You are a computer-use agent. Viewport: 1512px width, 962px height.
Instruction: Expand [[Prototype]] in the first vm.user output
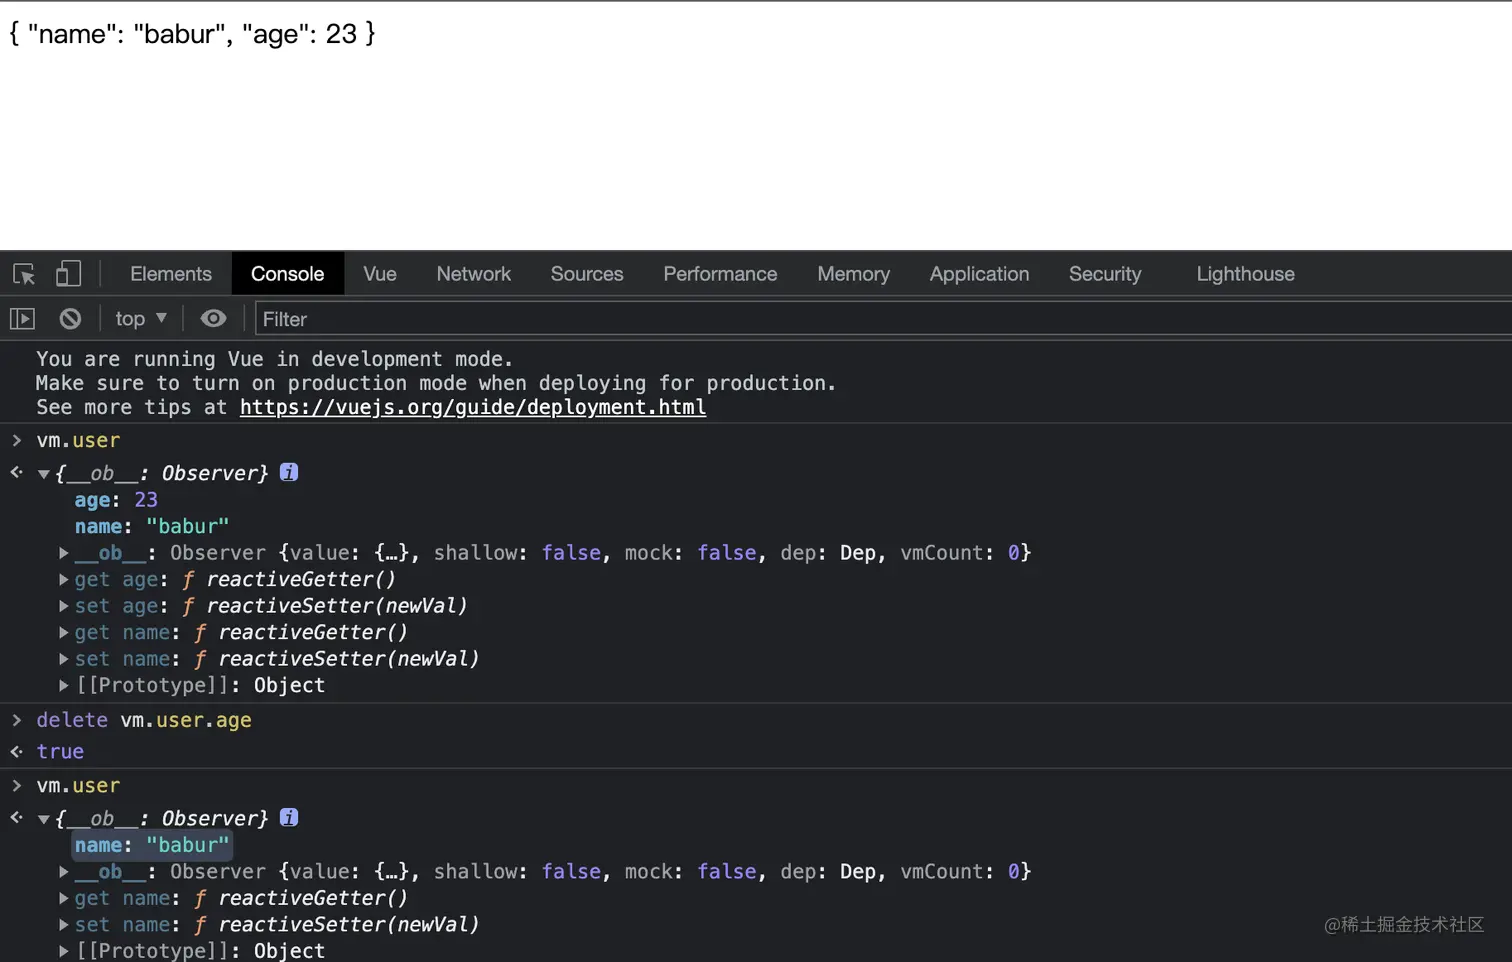pos(64,685)
